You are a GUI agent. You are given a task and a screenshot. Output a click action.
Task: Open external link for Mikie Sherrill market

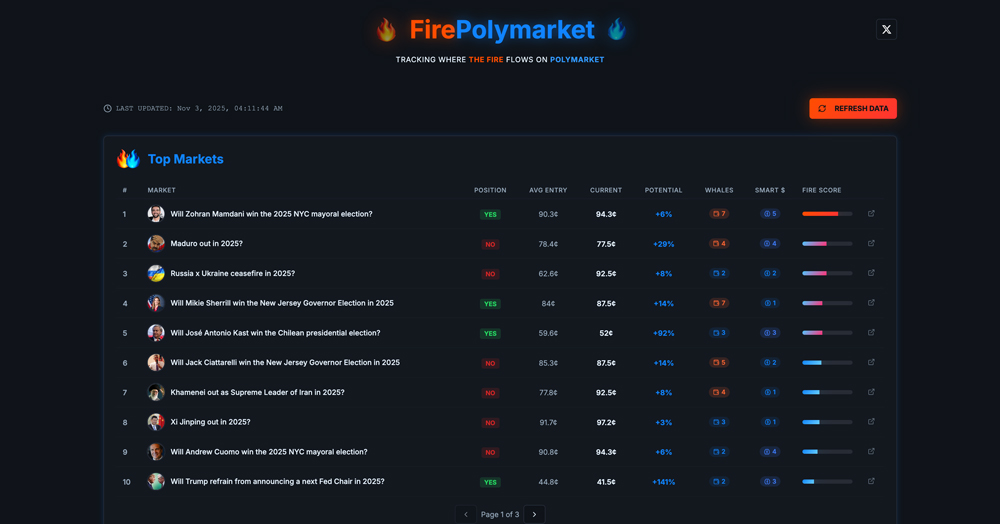871,303
